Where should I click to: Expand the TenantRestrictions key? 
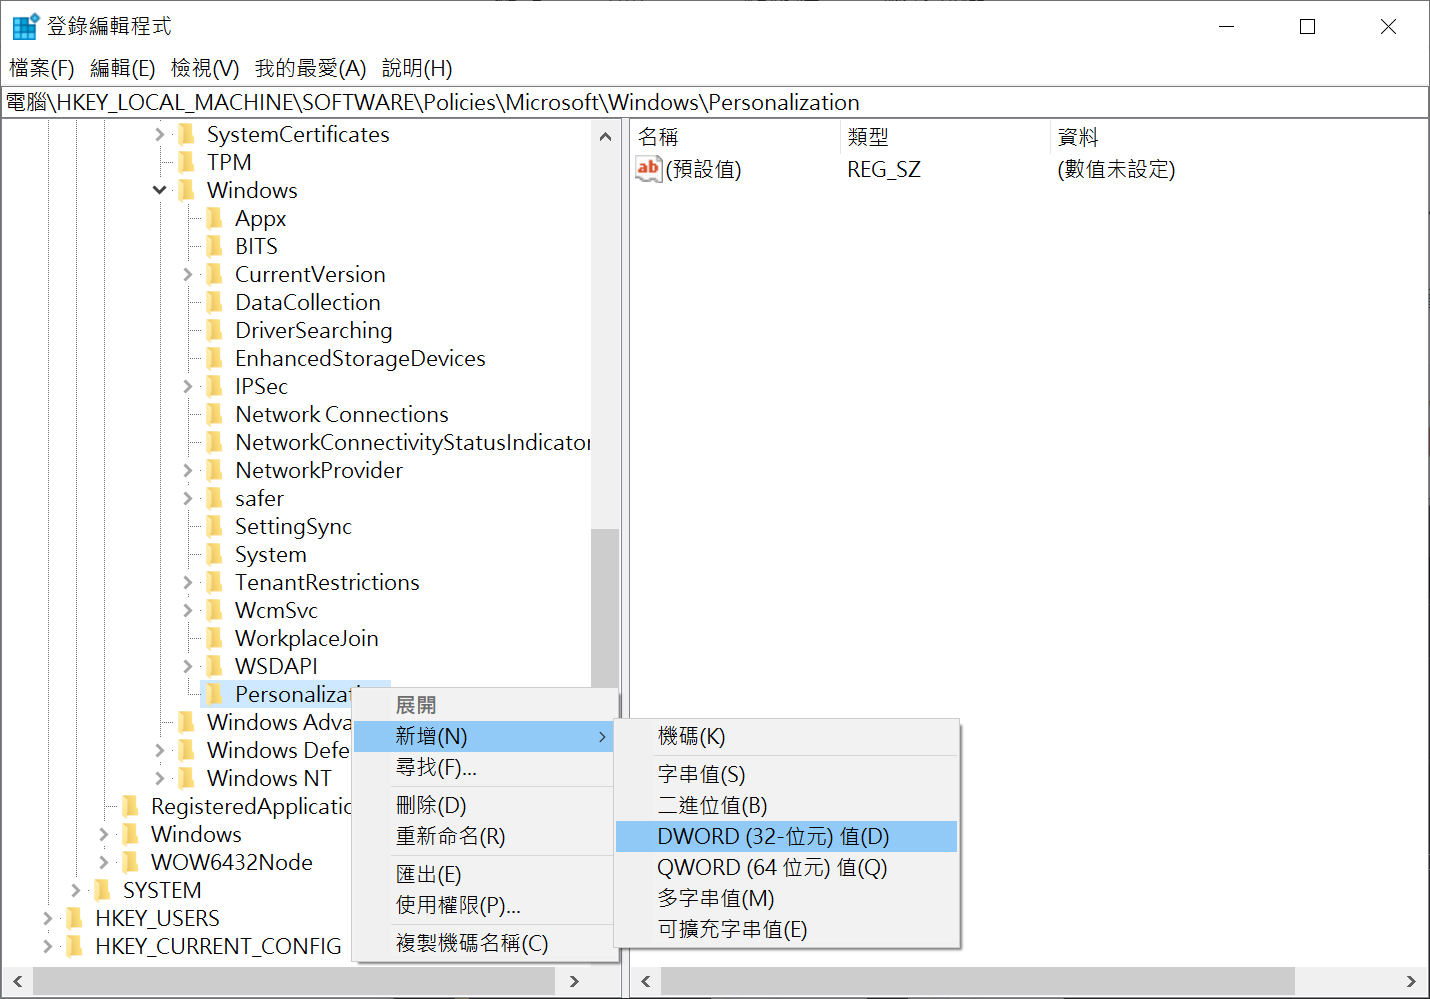coord(188,582)
